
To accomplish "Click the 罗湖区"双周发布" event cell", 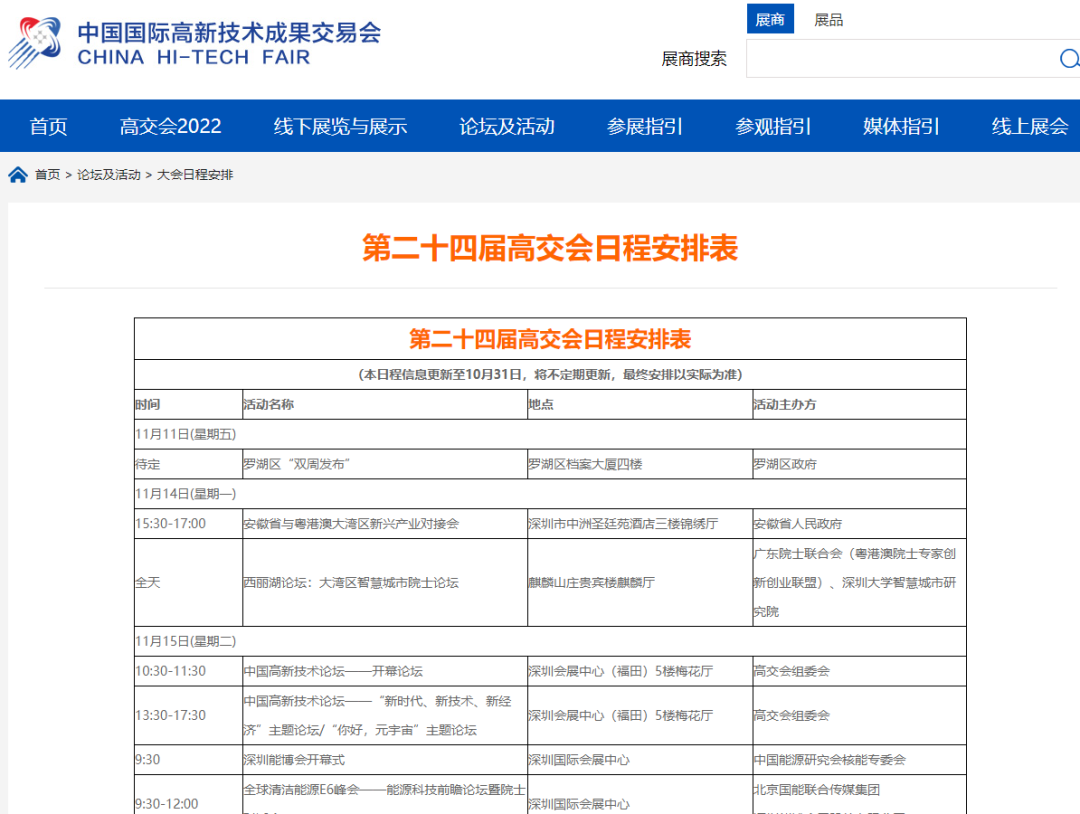I will point(384,464).
